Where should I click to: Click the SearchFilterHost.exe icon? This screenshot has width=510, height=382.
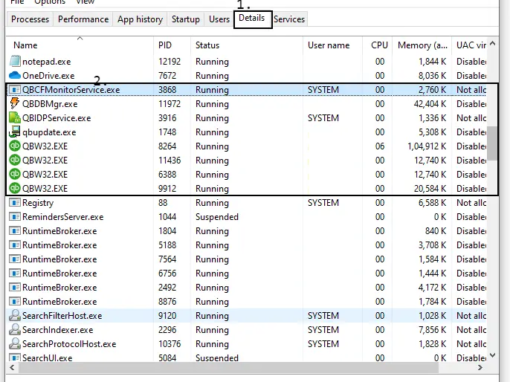(x=15, y=316)
